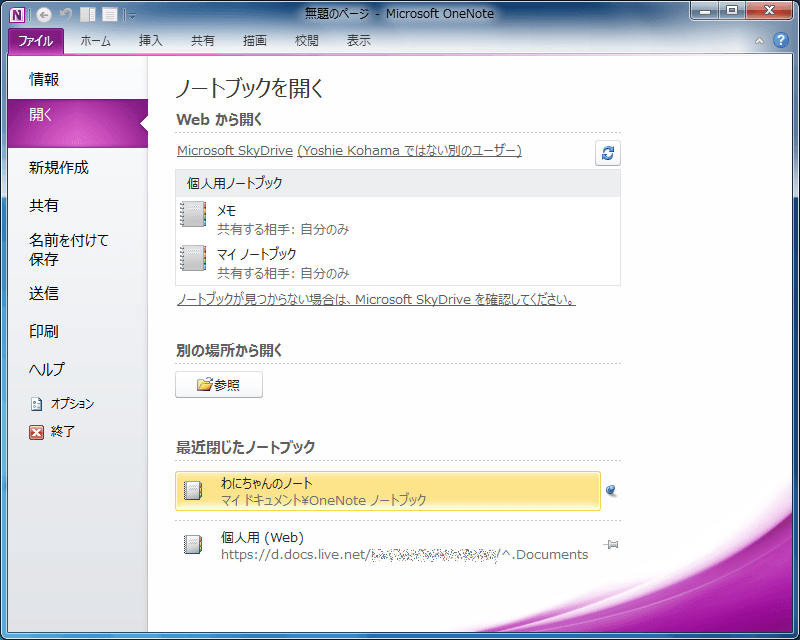Refresh the SkyDrive notebook list
The width and height of the screenshot is (800, 640).
pyautogui.click(x=608, y=153)
